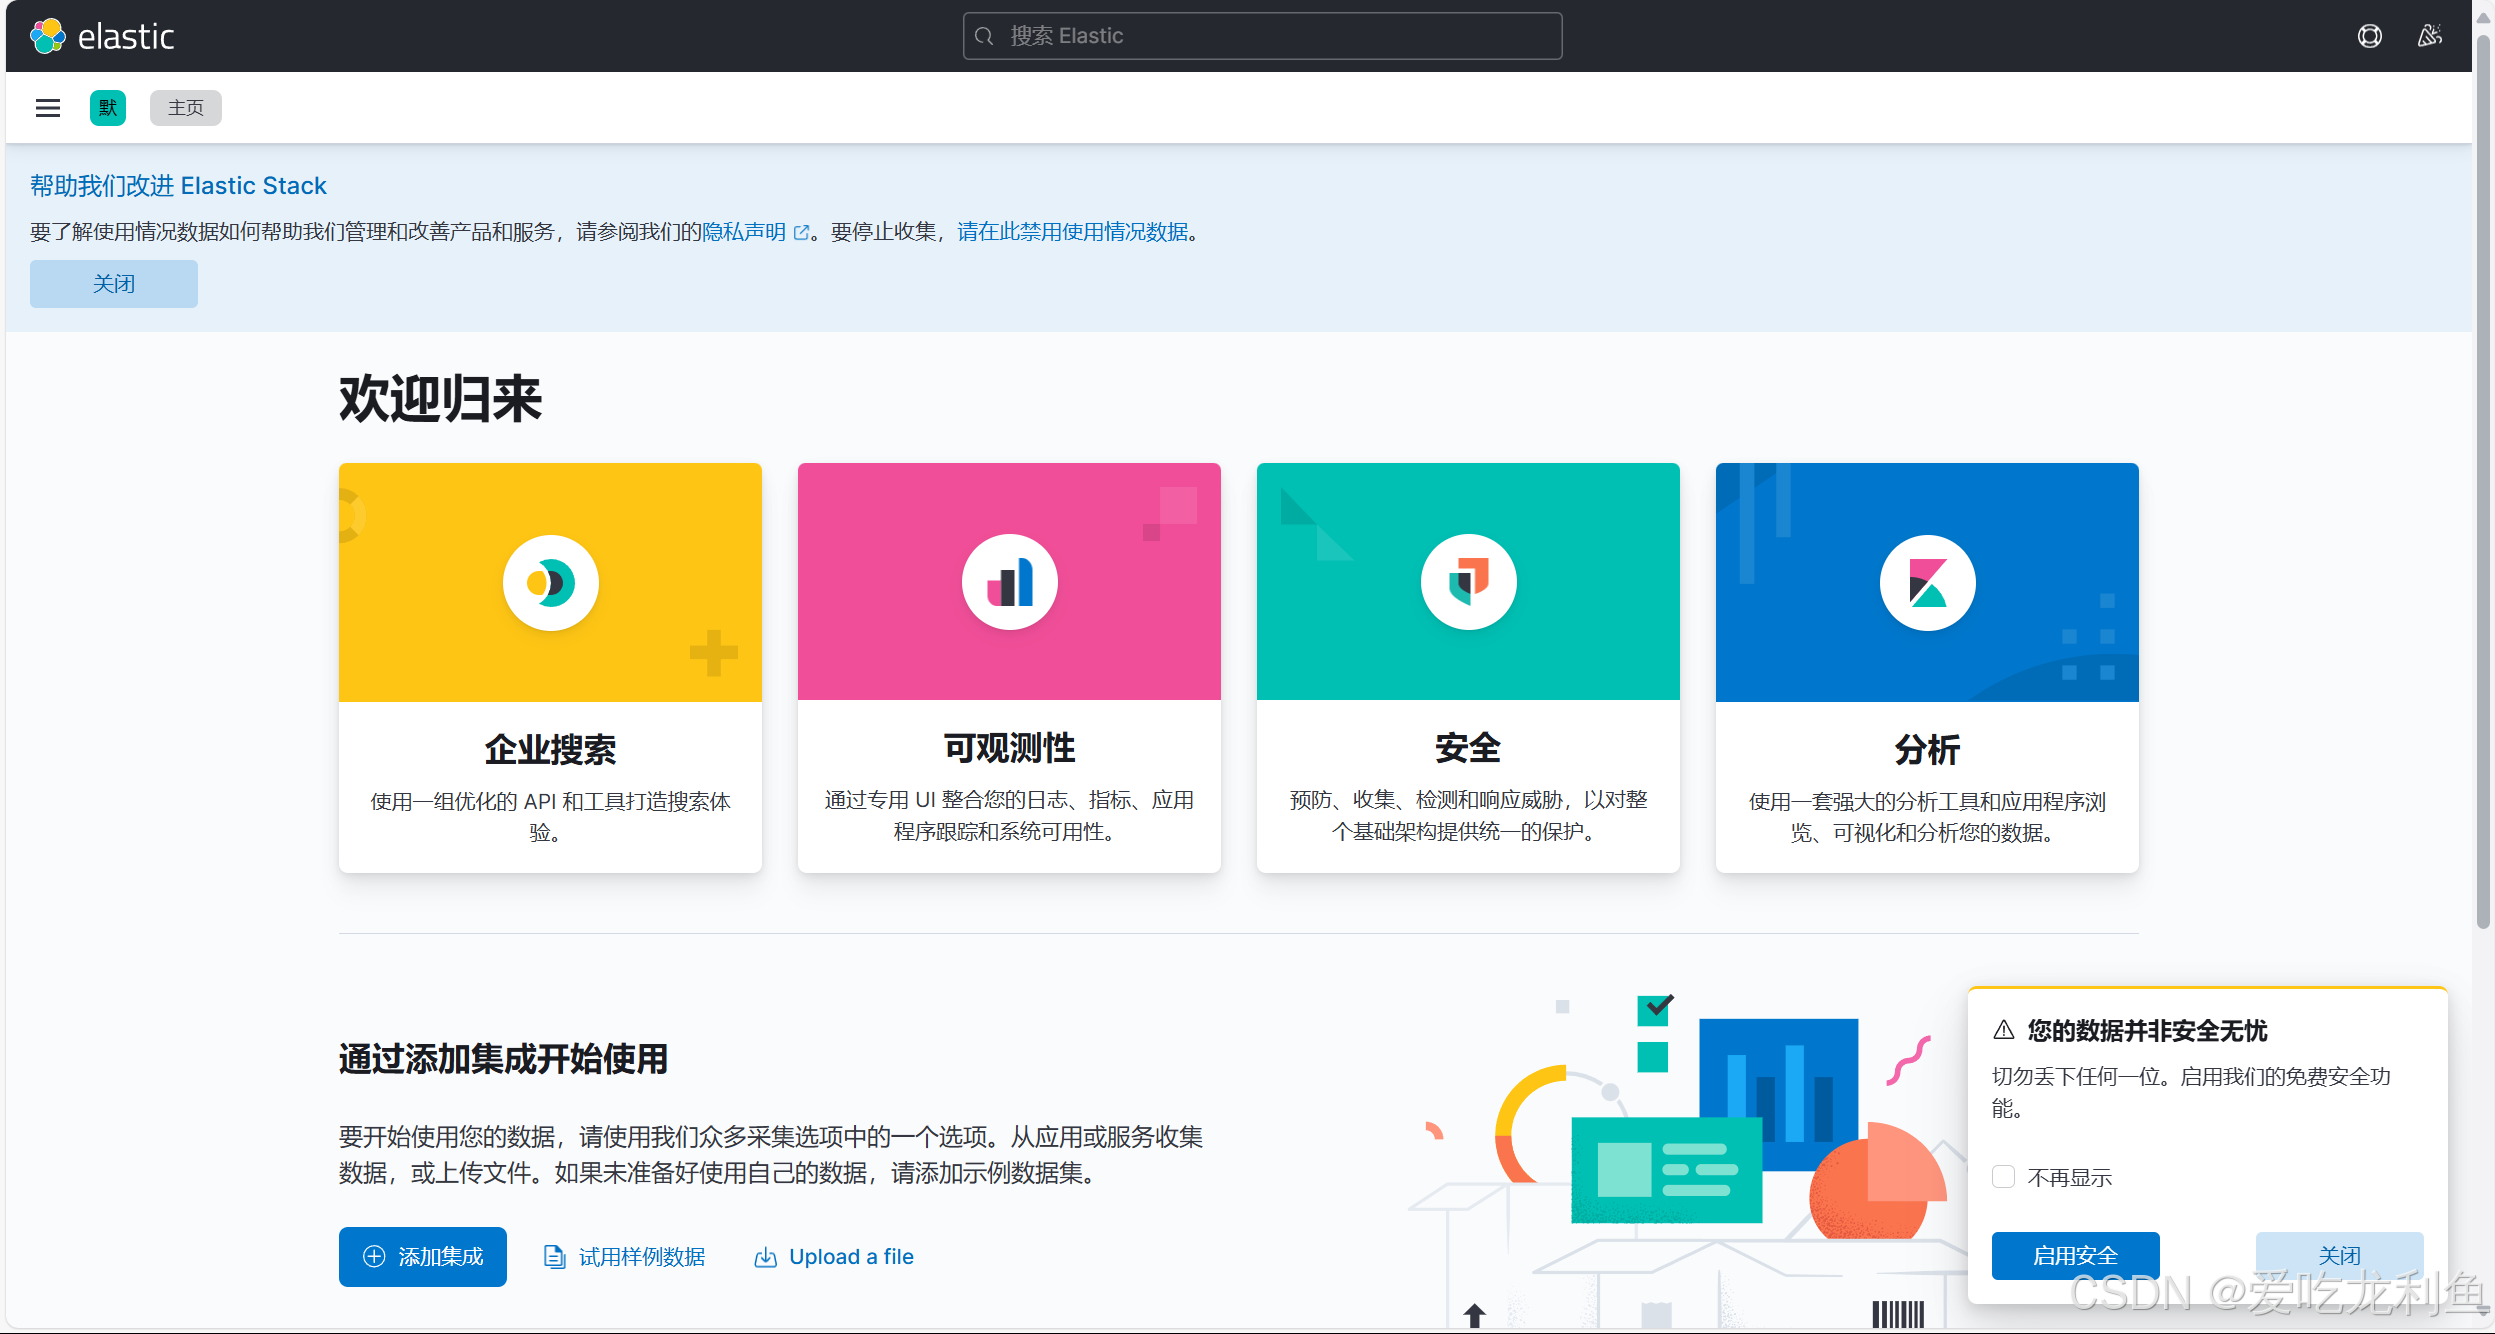Viewport: 2495px width, 1334px height.
Task: Click the warning triangle icon in security toast
Action: pos(2004,1030)
